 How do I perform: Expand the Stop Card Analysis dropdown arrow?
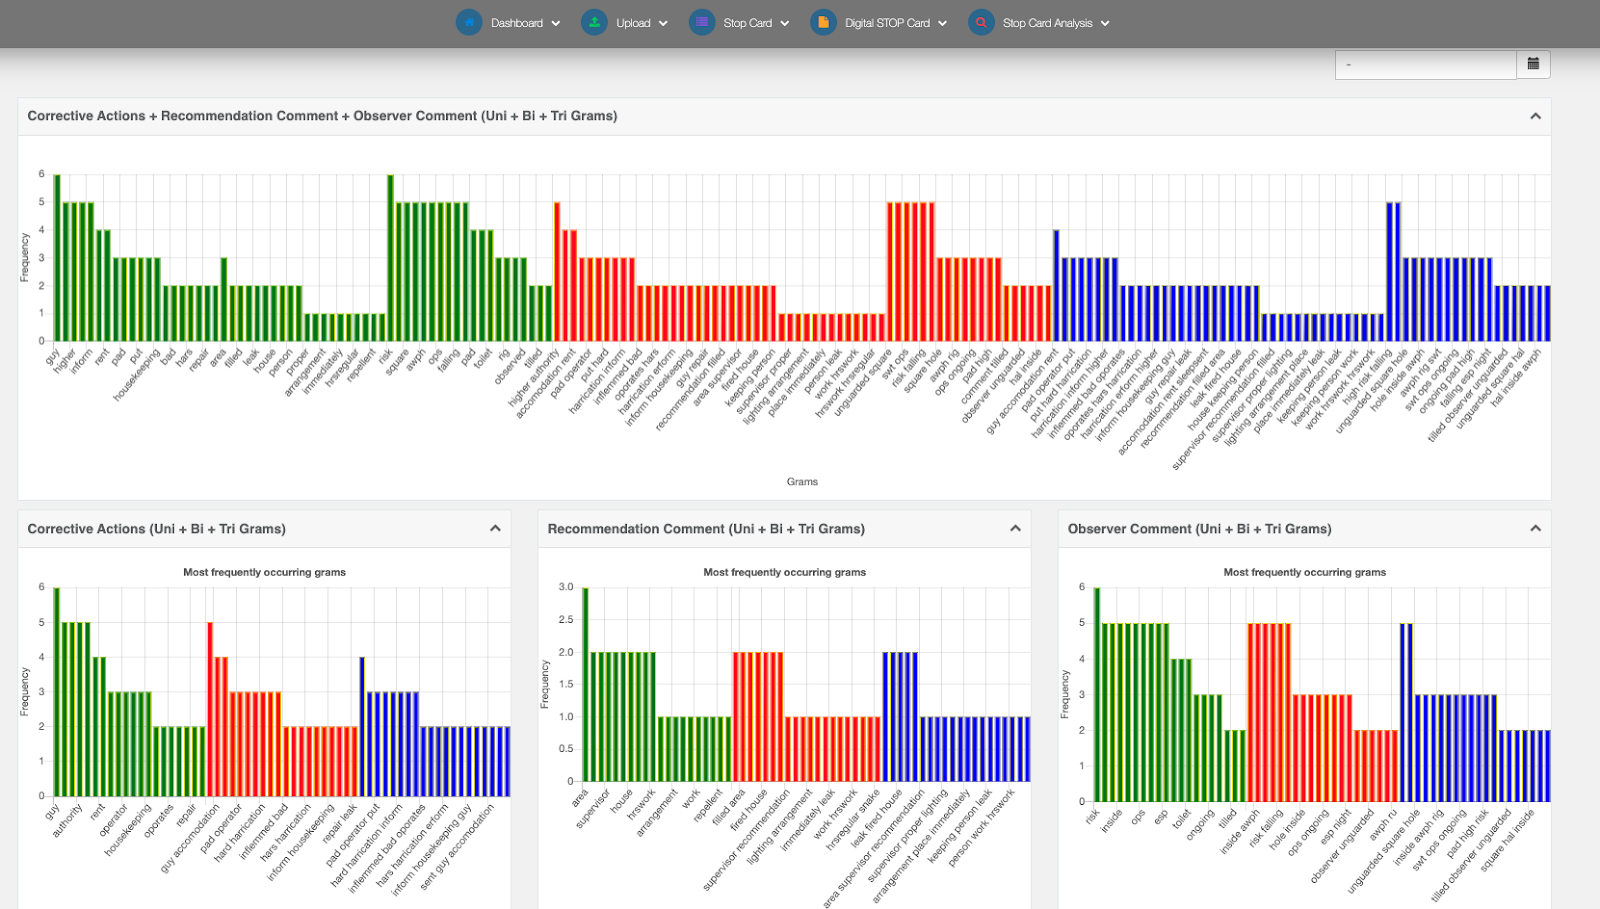click(1105, 23)
